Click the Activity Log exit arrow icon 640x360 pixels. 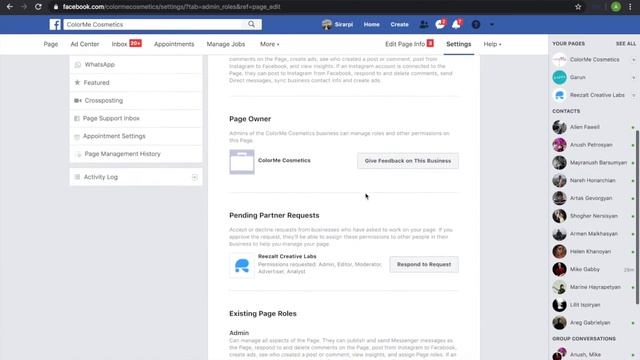point(195,177)
